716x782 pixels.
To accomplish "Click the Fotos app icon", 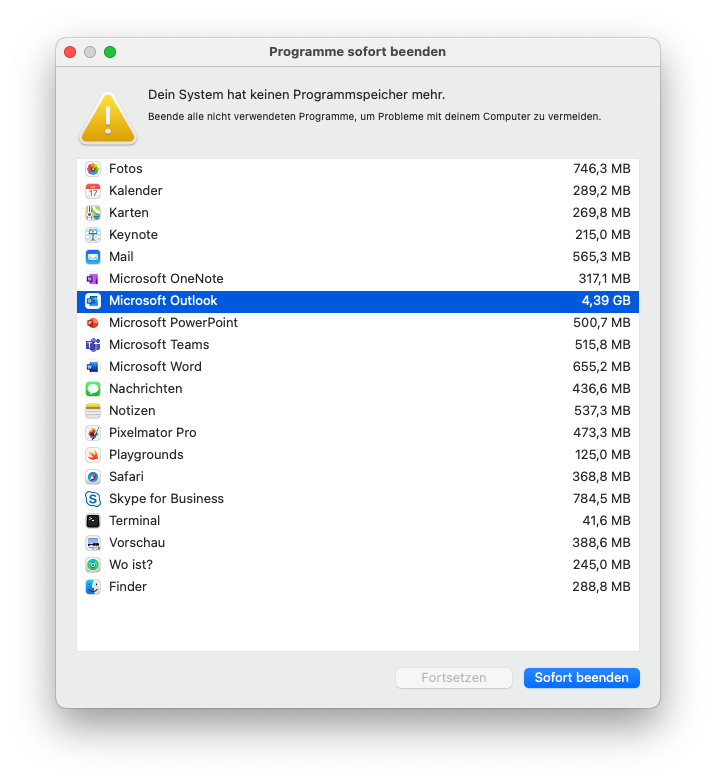I will (93, 169).
